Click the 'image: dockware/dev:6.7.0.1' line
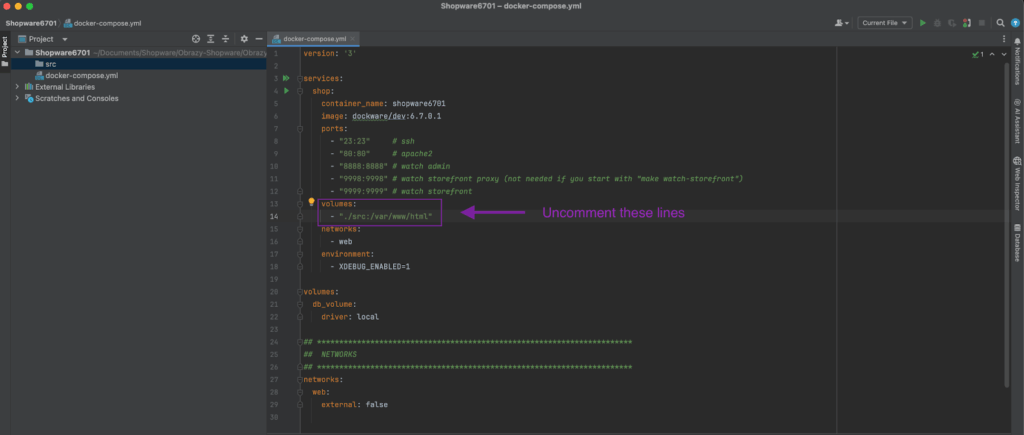The image size is (1024, 435). pos(381,116)
